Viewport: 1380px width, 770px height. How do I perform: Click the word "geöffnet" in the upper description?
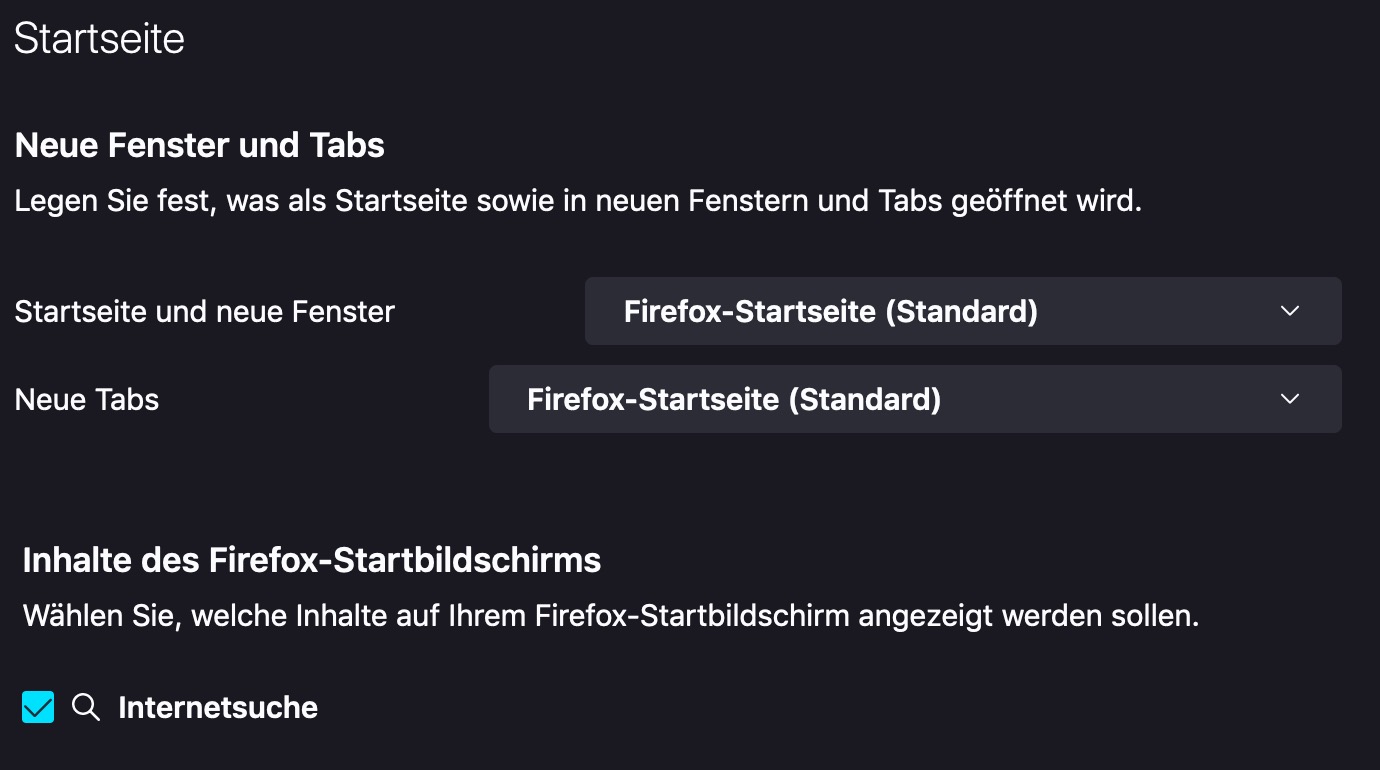click(x=1011, y=202)
